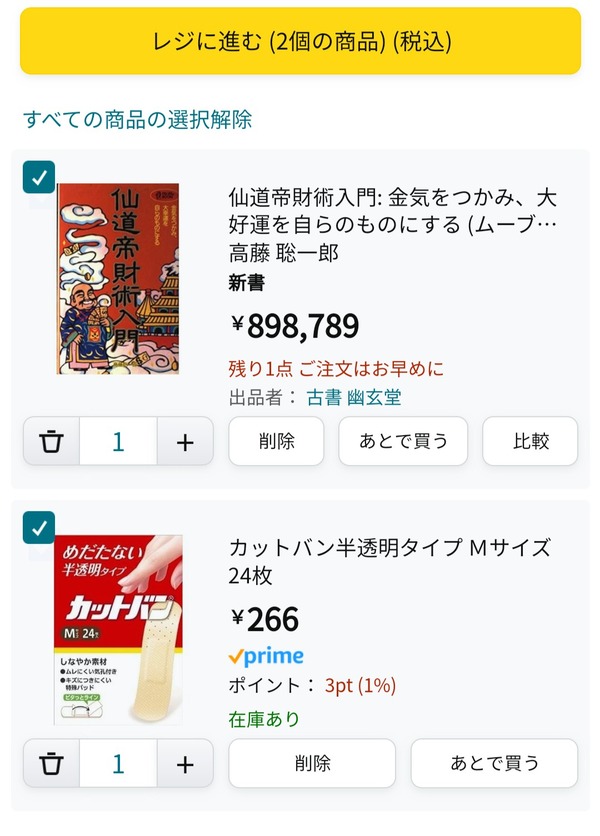The height and width of the screenshot is (836, 600).
Task: Select the book quantity field showing 1
Action: [118, 441]
